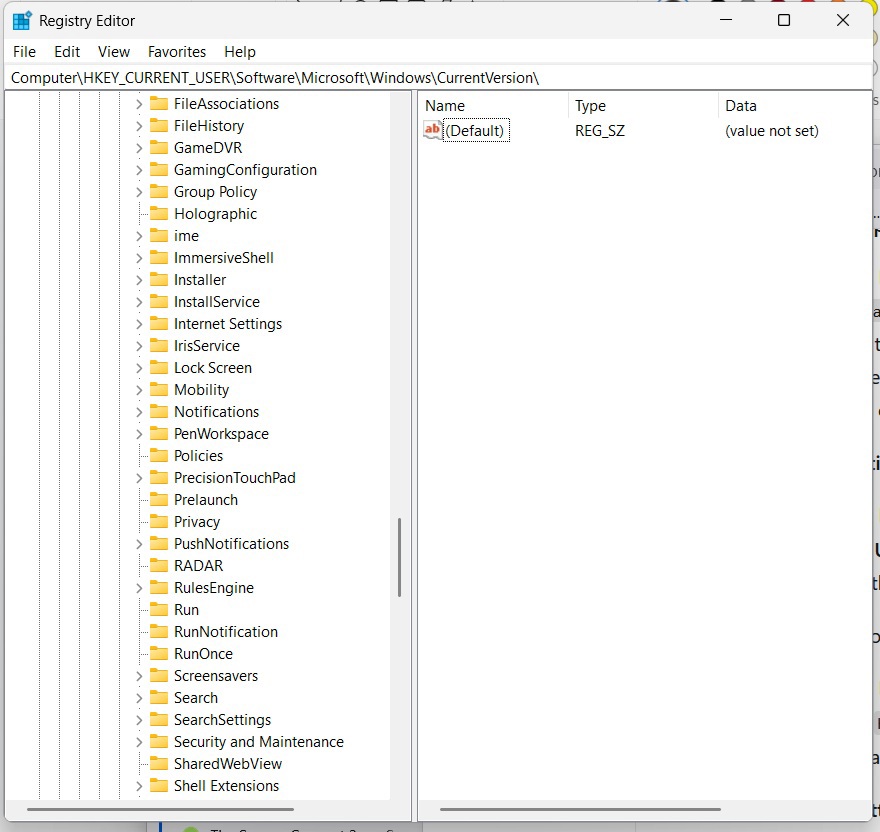
Task: Click the values pane horizontal scrollbar
Action: [x=580, y=810]
